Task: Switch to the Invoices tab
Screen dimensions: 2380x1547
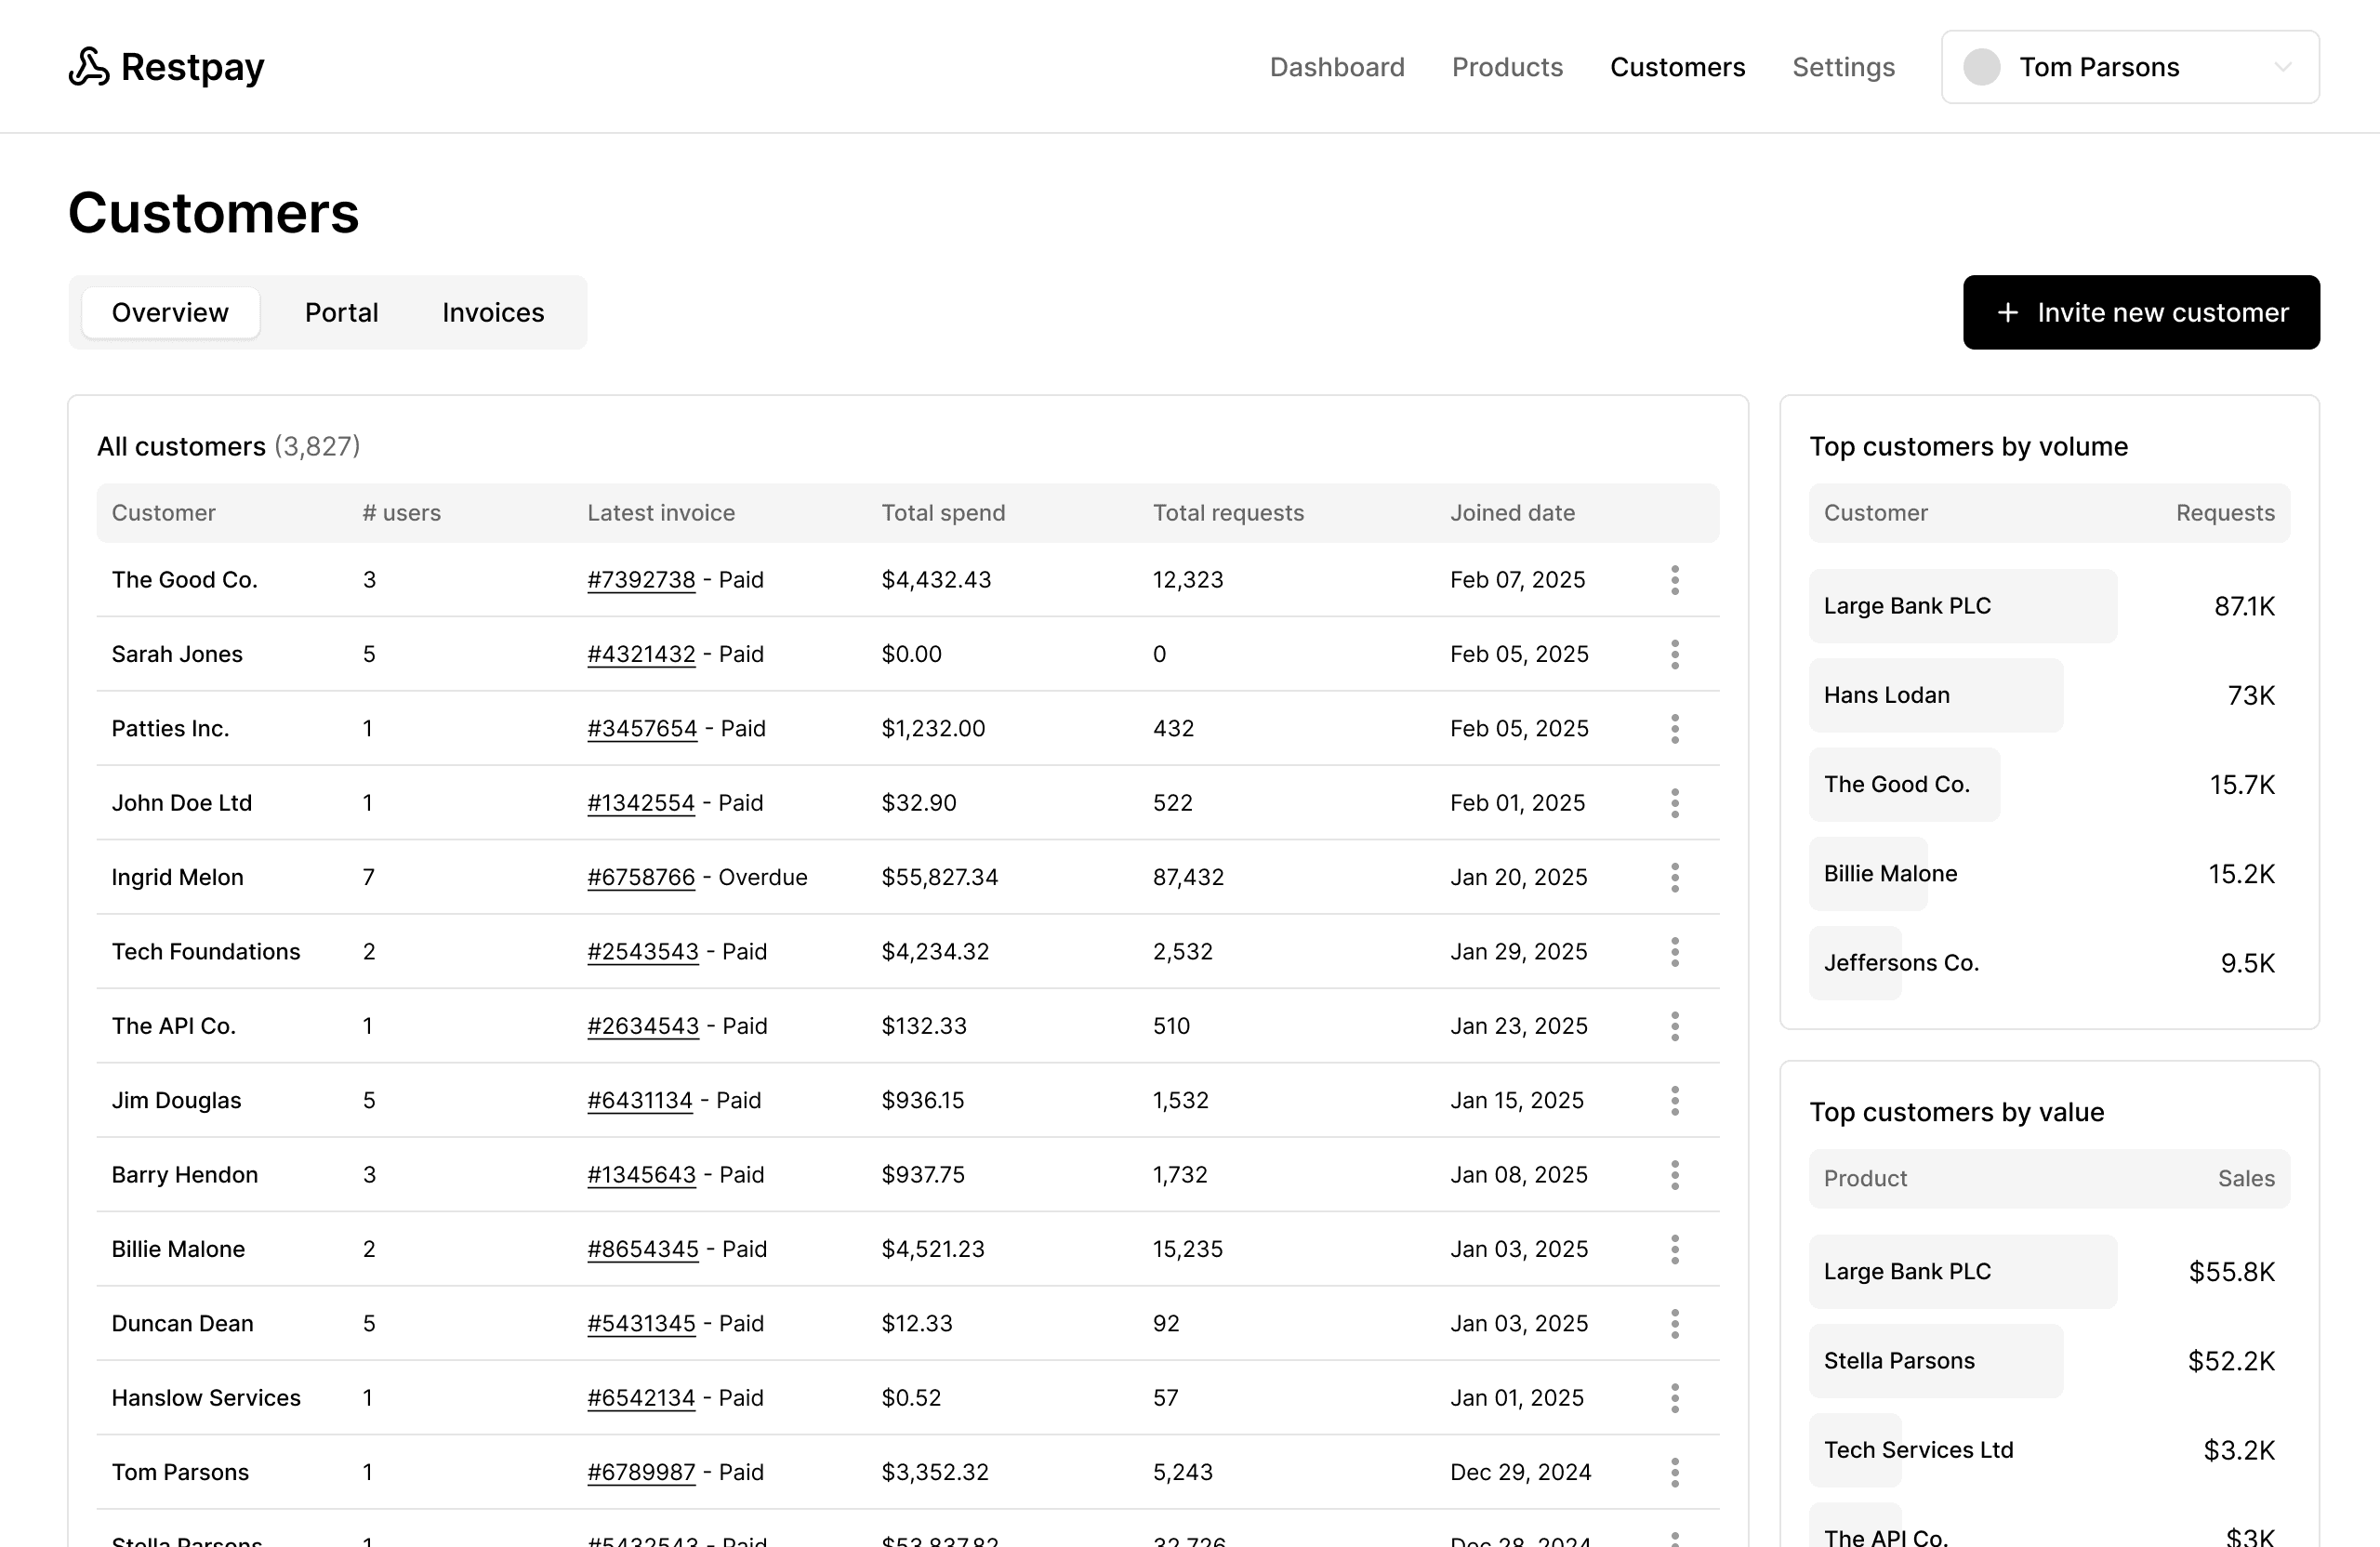Action: click(x=493, y=313)
